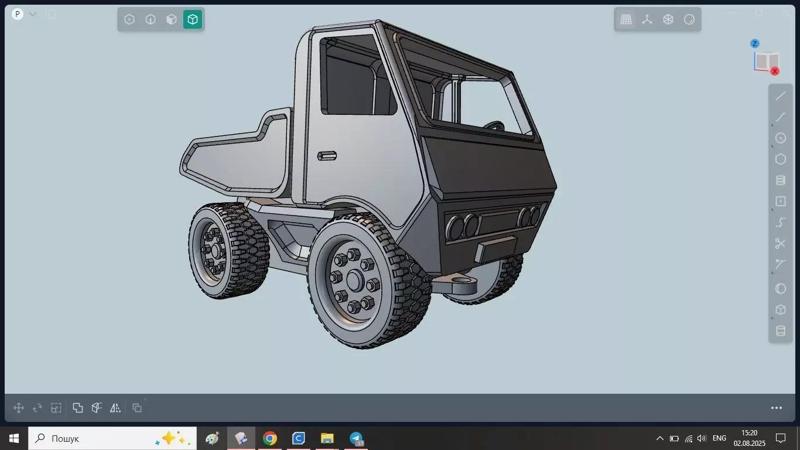Open the paint palette app in taskbar
Image resolution: width=800 pixels, height=450 pixels.
coord(212,438)
